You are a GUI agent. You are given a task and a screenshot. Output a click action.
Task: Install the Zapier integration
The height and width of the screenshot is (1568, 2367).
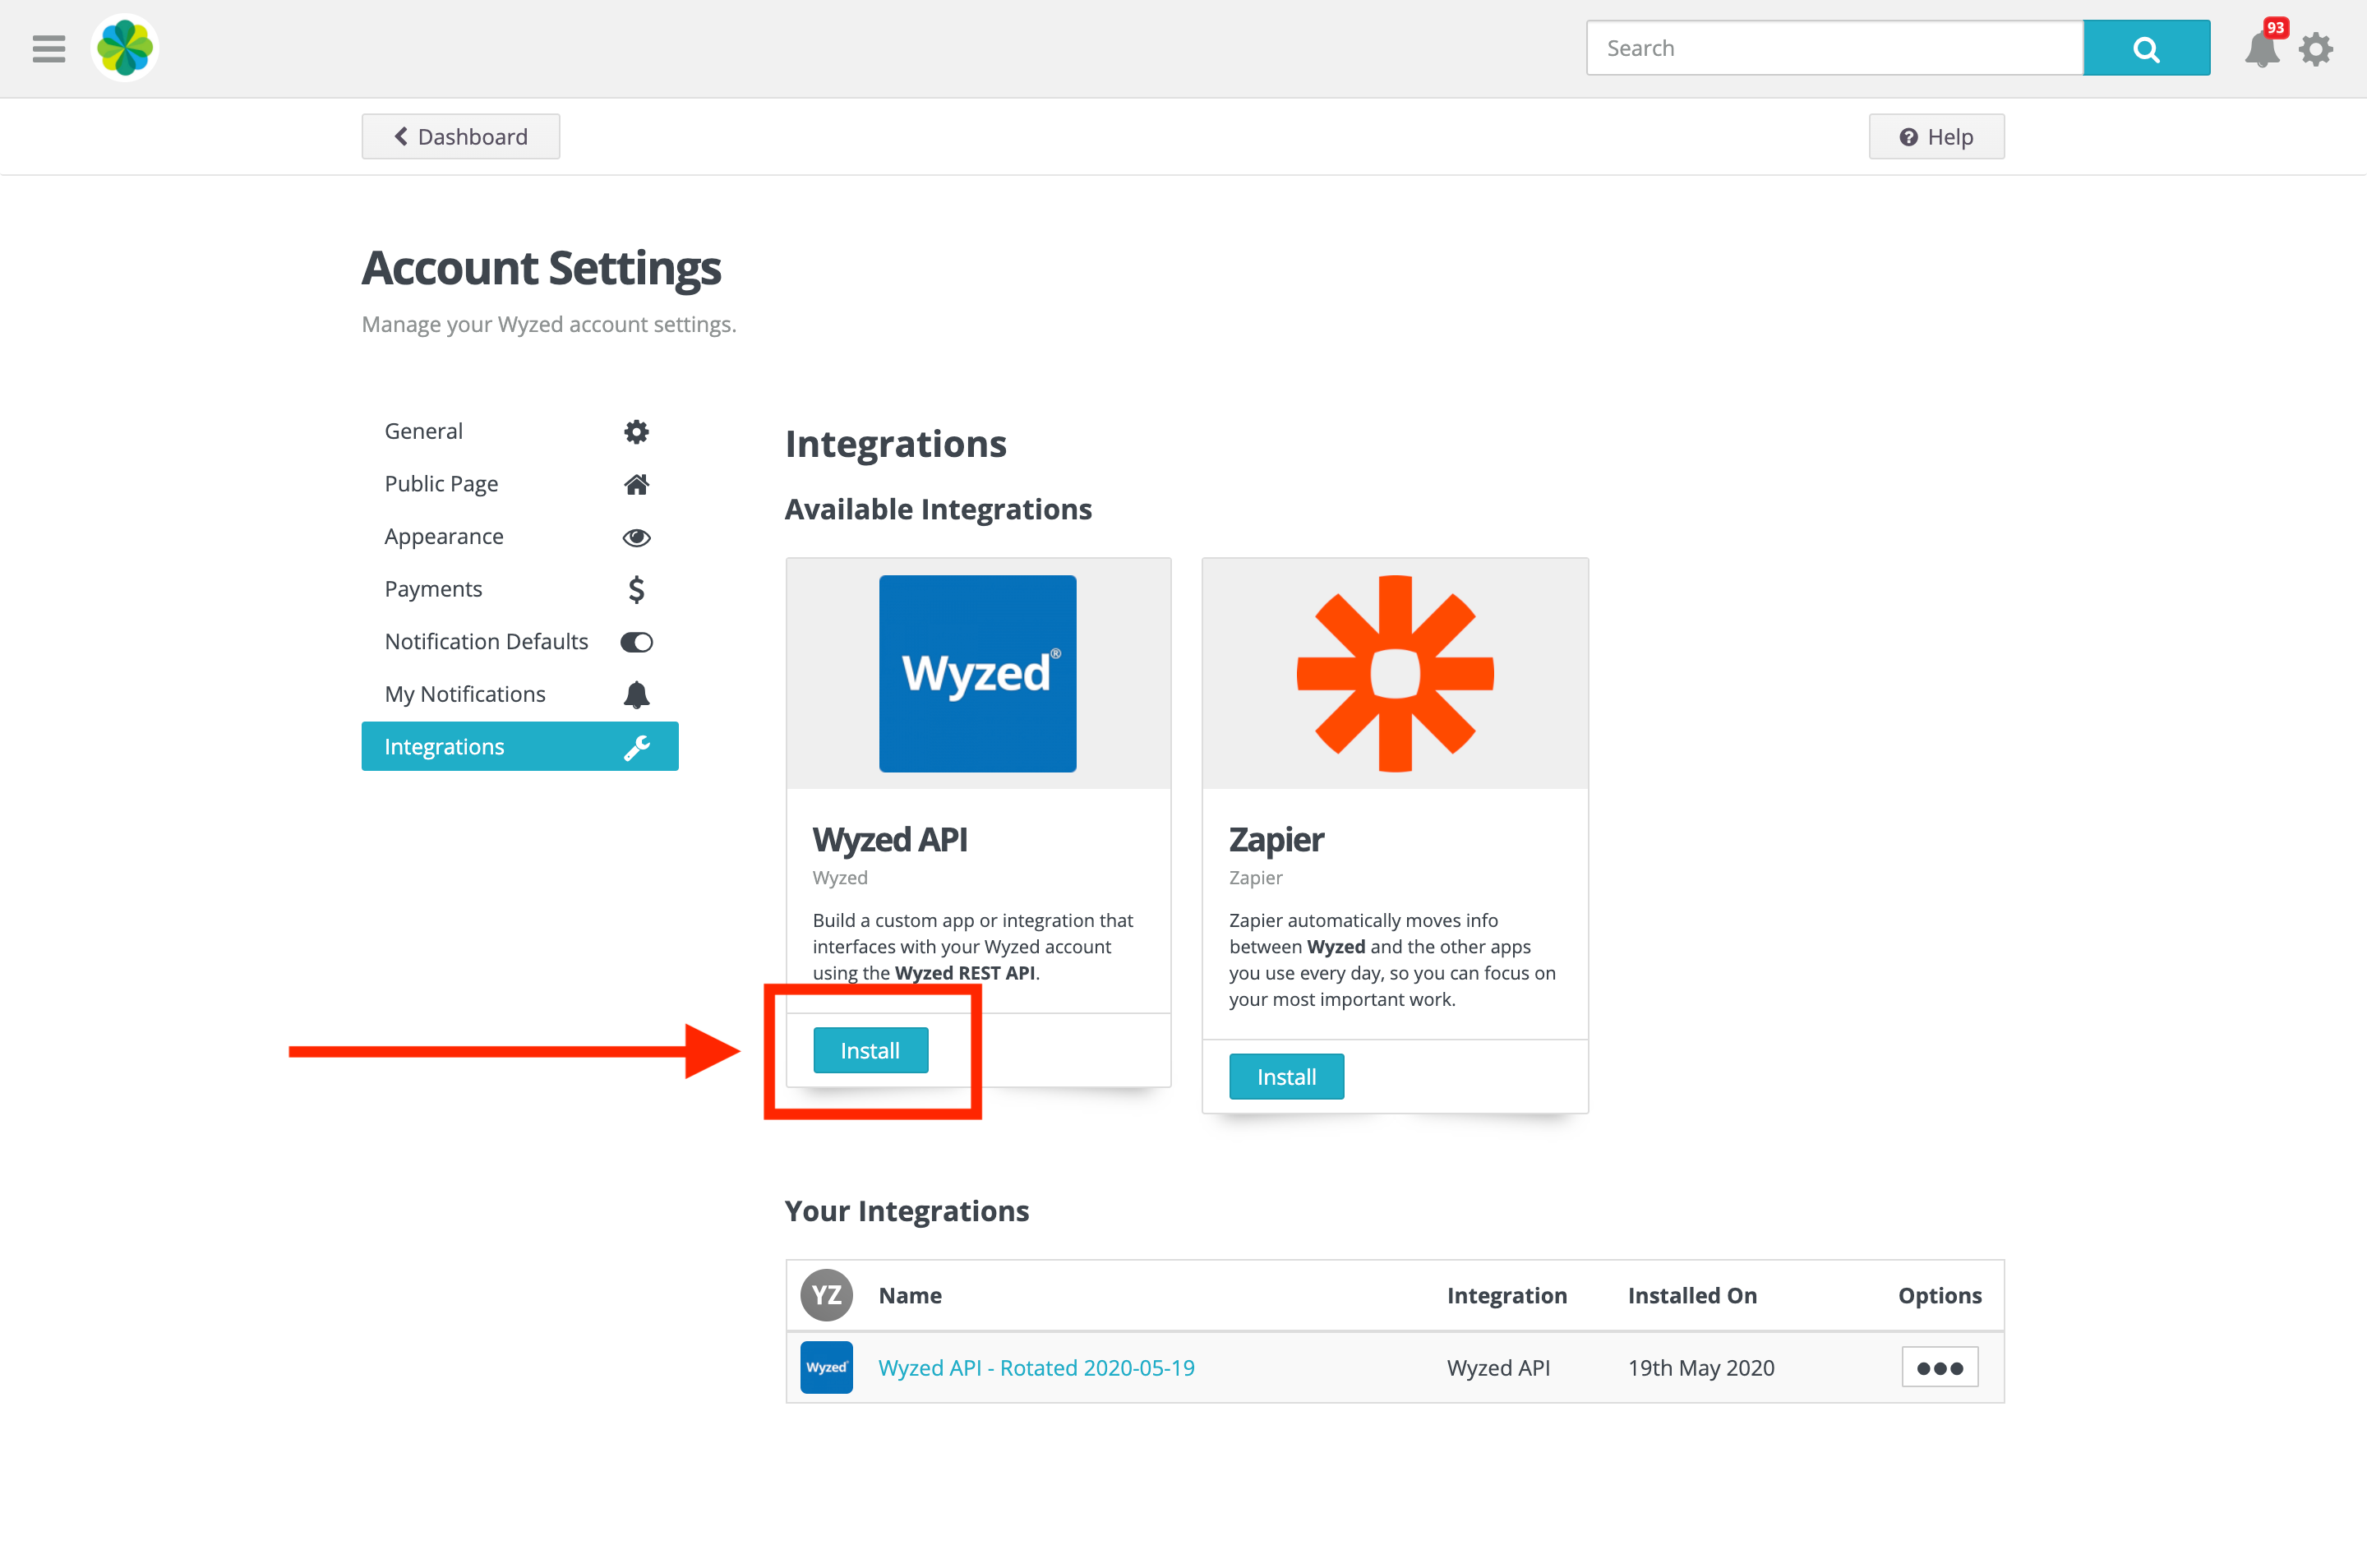(1286, 1076)
